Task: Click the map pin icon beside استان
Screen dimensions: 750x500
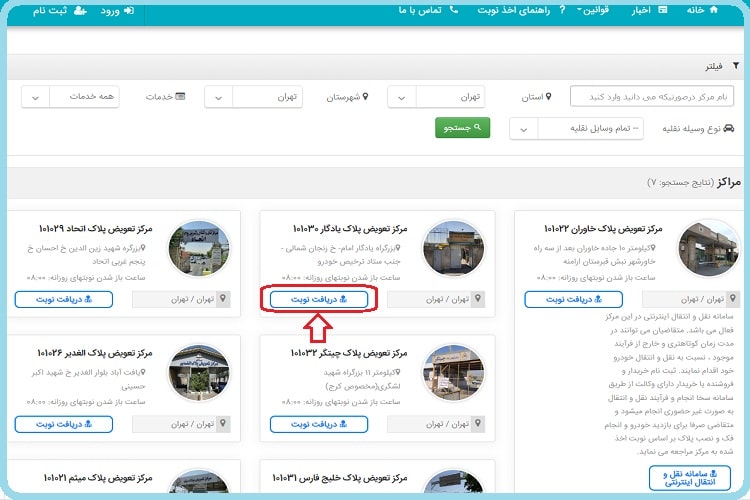Action: (549, 96)
